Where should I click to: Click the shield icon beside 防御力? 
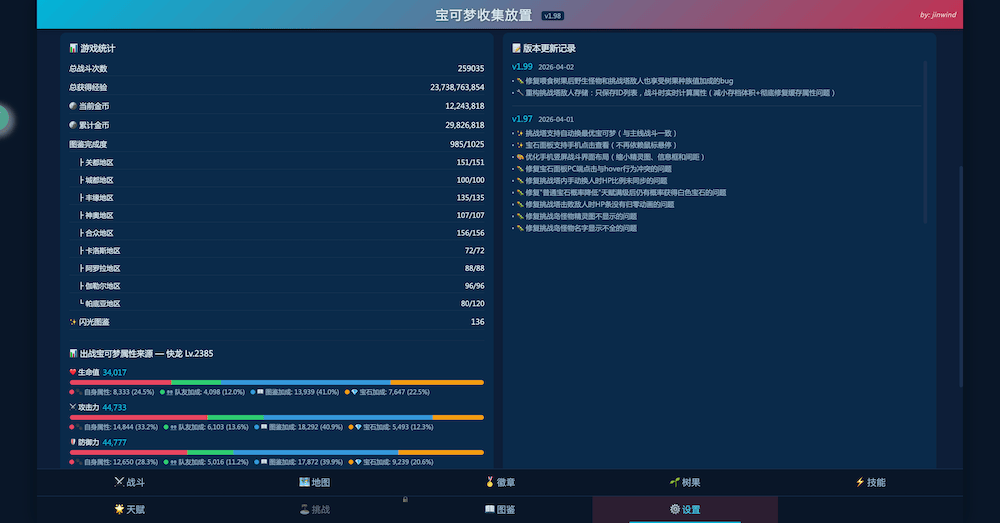pos(73,442)
